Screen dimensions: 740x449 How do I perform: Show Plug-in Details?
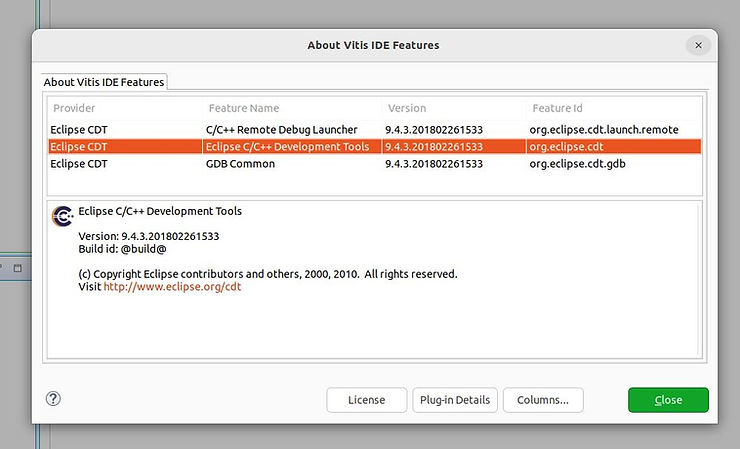455,400
